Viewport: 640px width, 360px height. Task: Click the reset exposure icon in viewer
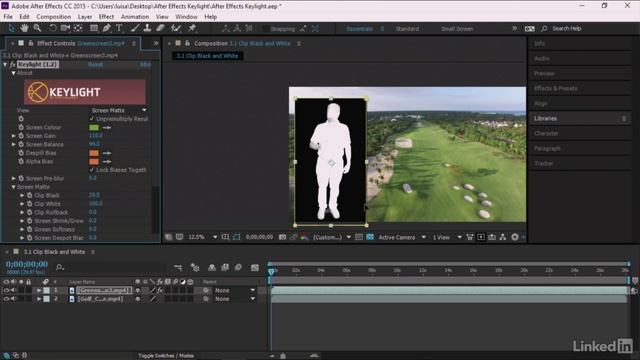pyautogui.click(x=515, y=237)
